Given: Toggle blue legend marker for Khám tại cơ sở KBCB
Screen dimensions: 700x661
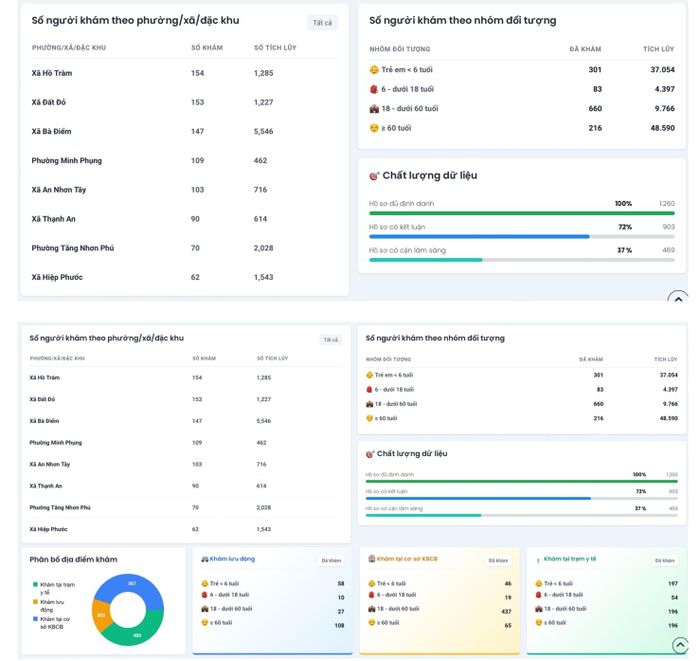Looking at the screenshot, I should [35, 619].
